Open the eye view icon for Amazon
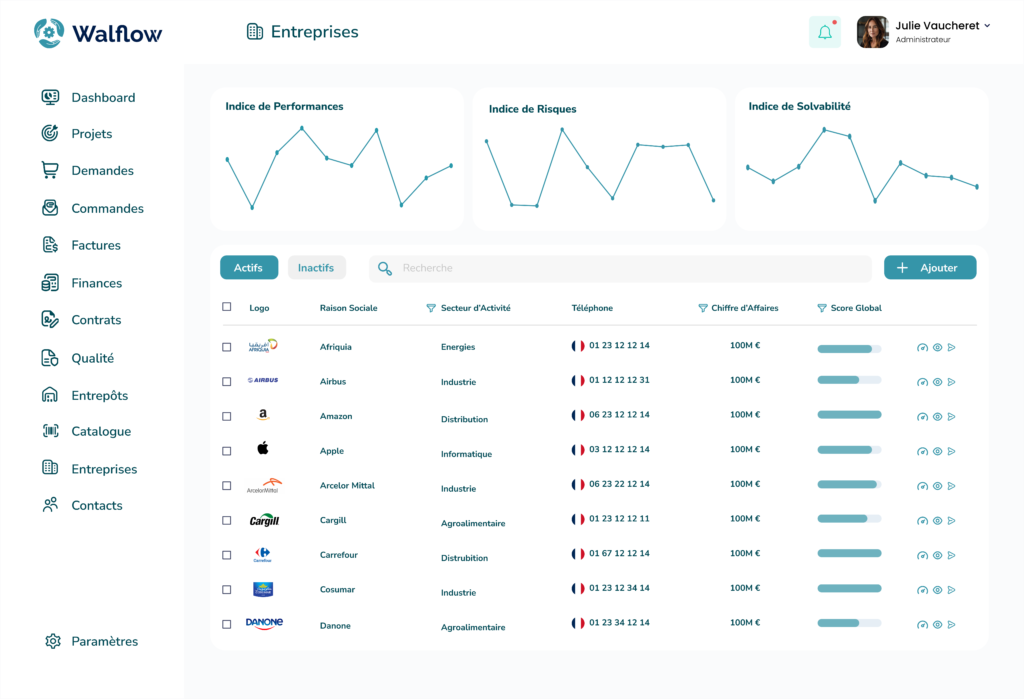 [x=936, y=415]
